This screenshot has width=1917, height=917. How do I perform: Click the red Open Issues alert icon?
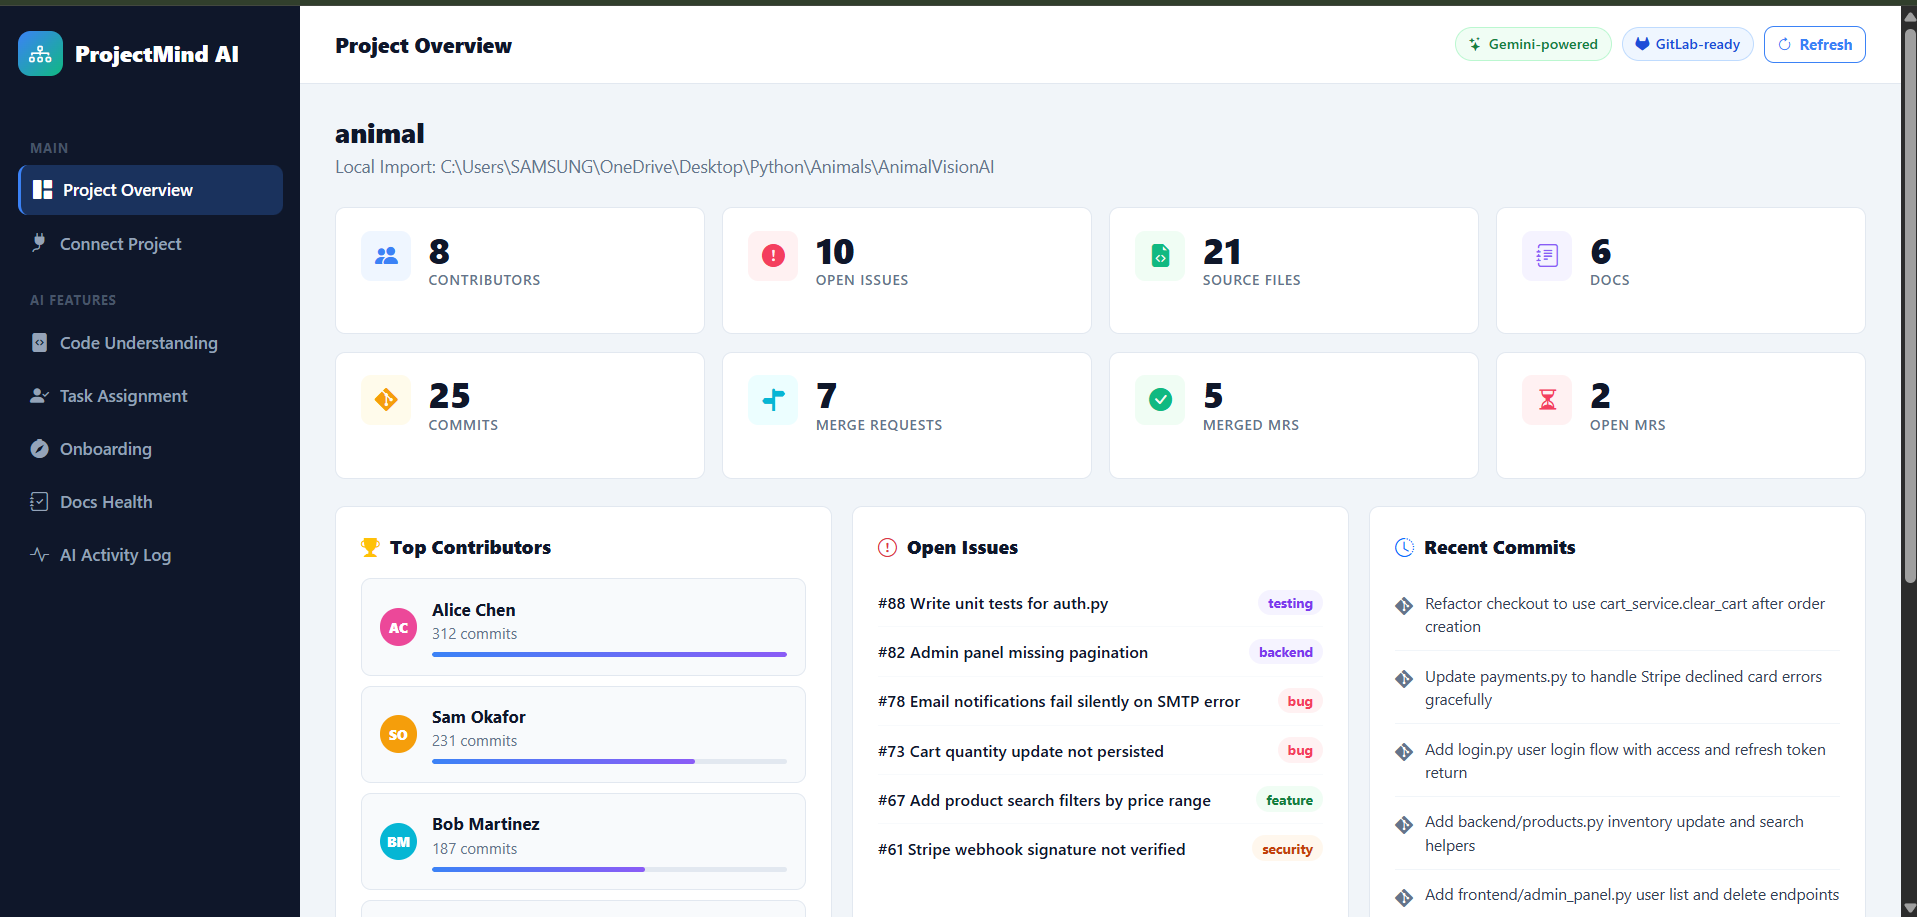point(773,256)
